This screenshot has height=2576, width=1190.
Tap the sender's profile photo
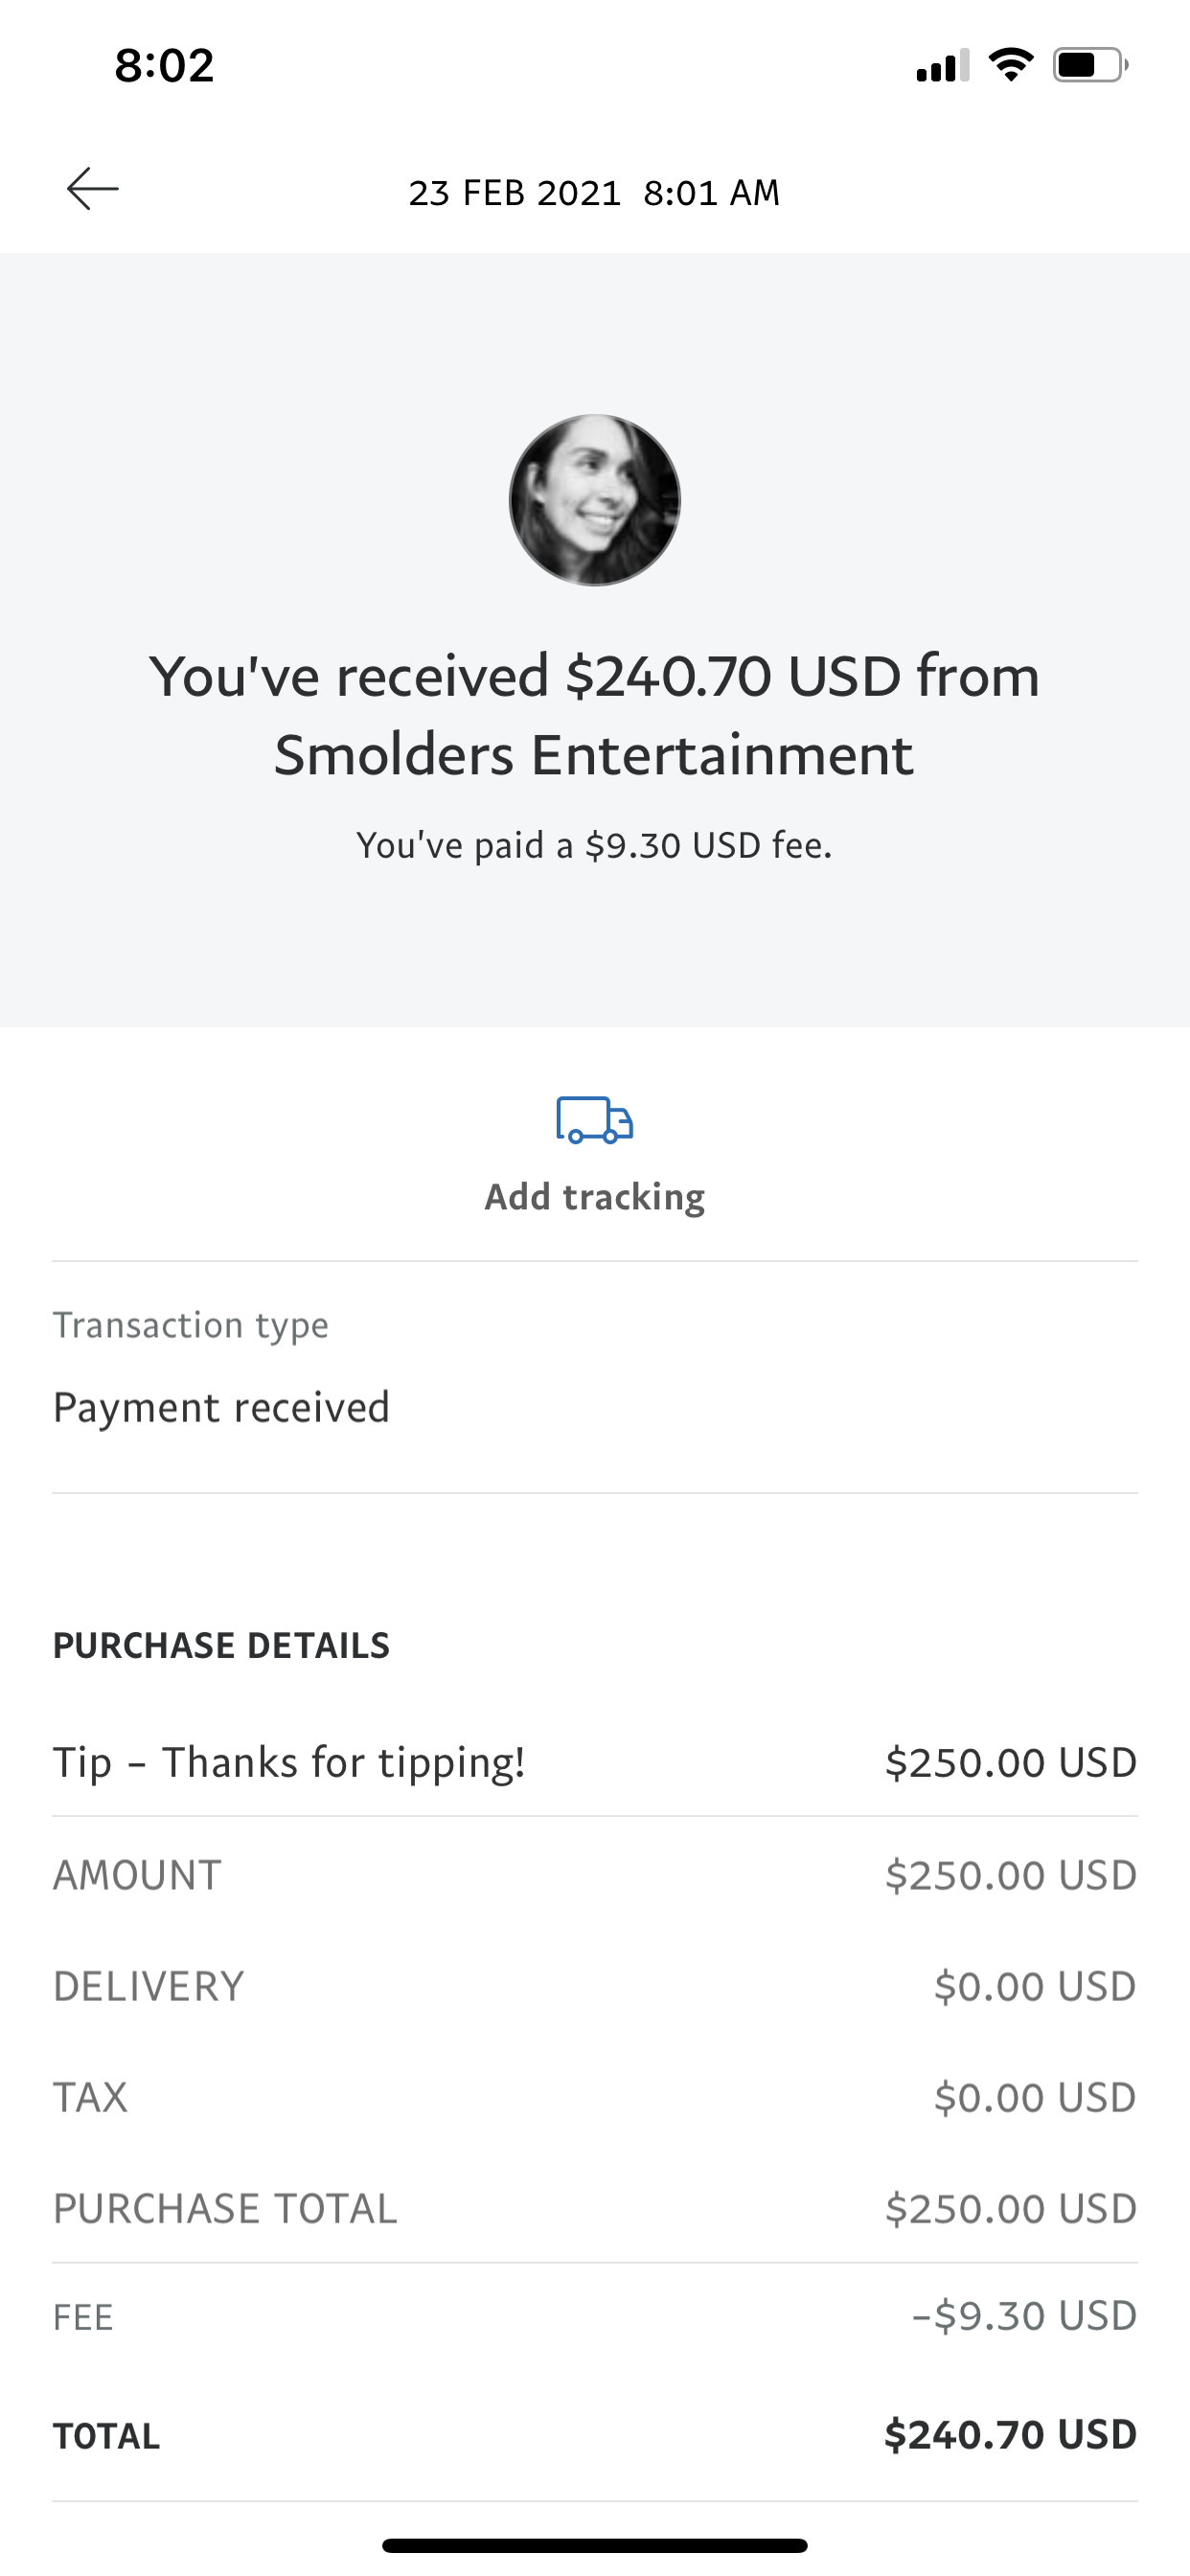595,500
